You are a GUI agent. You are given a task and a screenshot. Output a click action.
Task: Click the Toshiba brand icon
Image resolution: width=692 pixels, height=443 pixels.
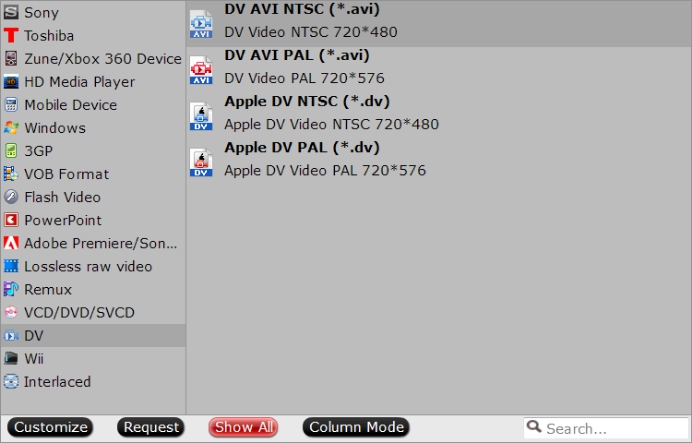point(11,36)
